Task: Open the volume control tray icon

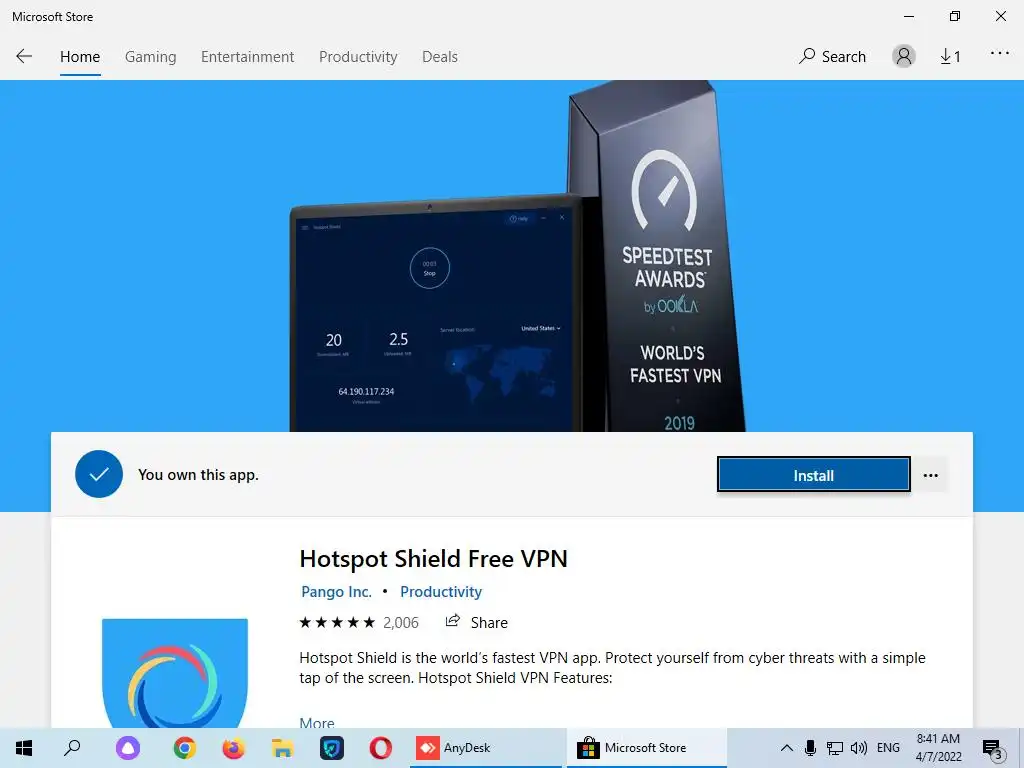Action: [859, 748]
